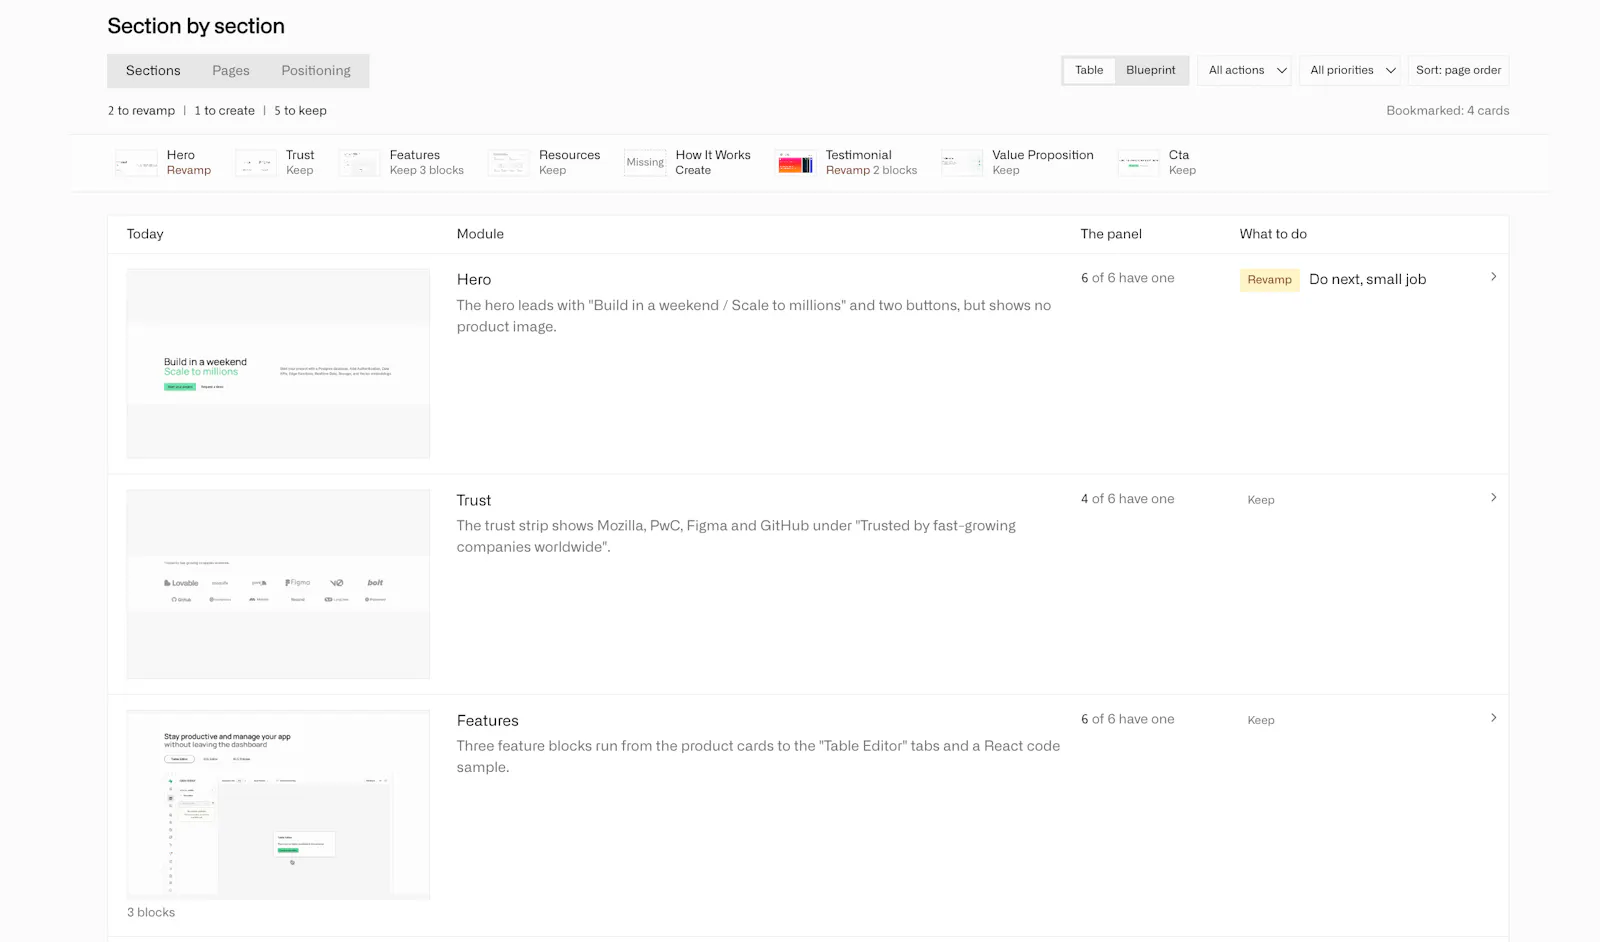This screenshot has width=1600, height=942.
Task: Click the Trust section chip thumbnail
Action: 256,163
